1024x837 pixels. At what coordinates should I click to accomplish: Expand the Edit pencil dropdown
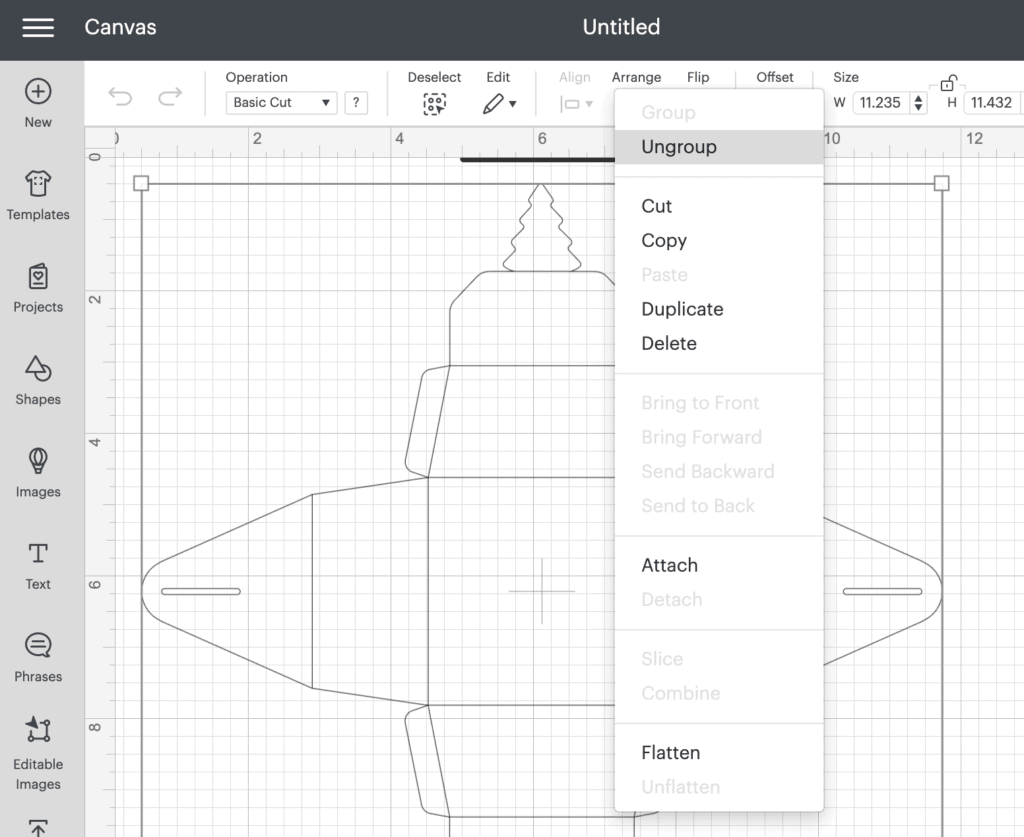(500, 103)
